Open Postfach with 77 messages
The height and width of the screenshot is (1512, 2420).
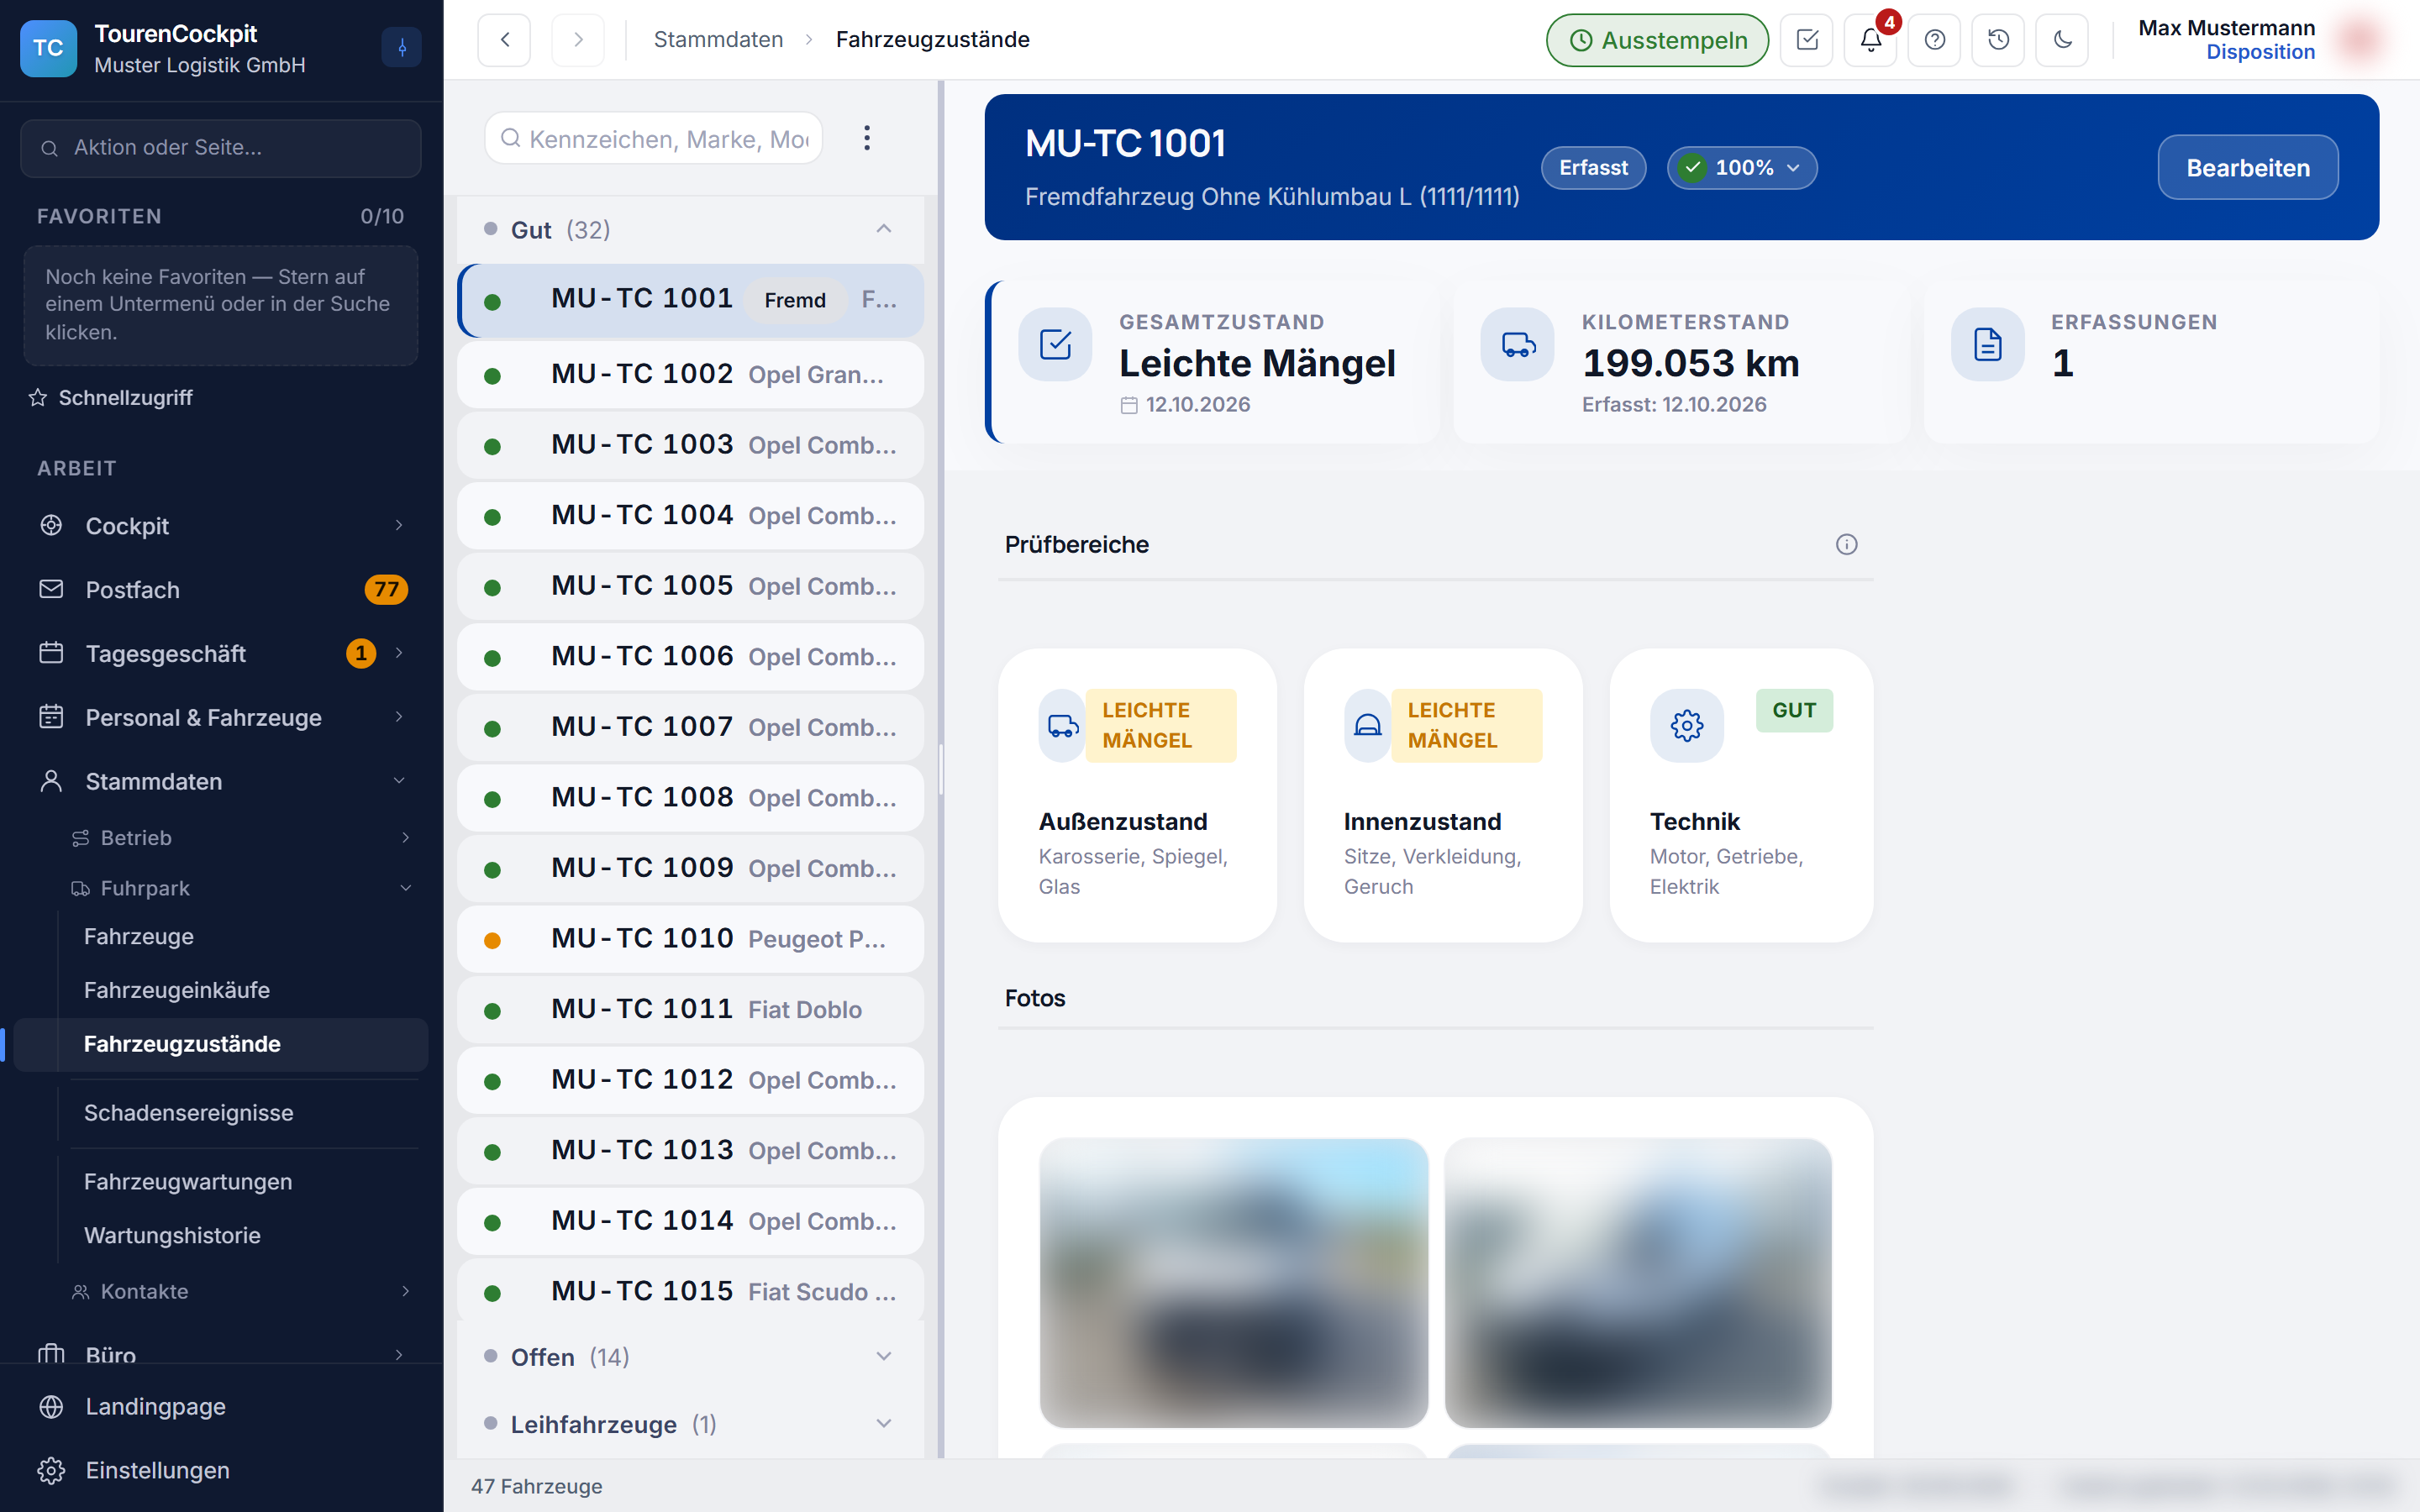(222, 589)
